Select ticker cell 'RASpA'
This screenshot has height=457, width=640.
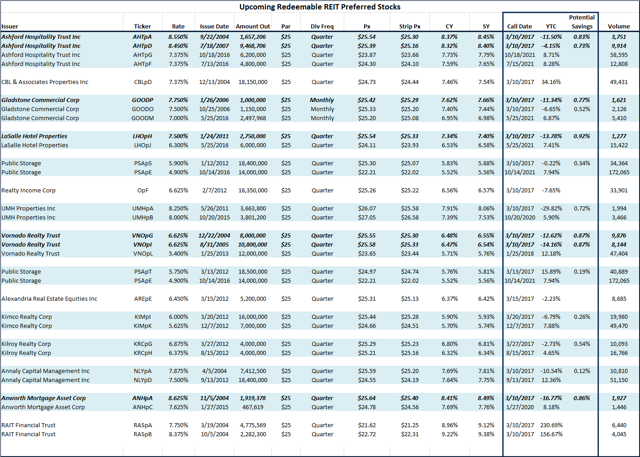pyautogui.click(x=142, y=425)
